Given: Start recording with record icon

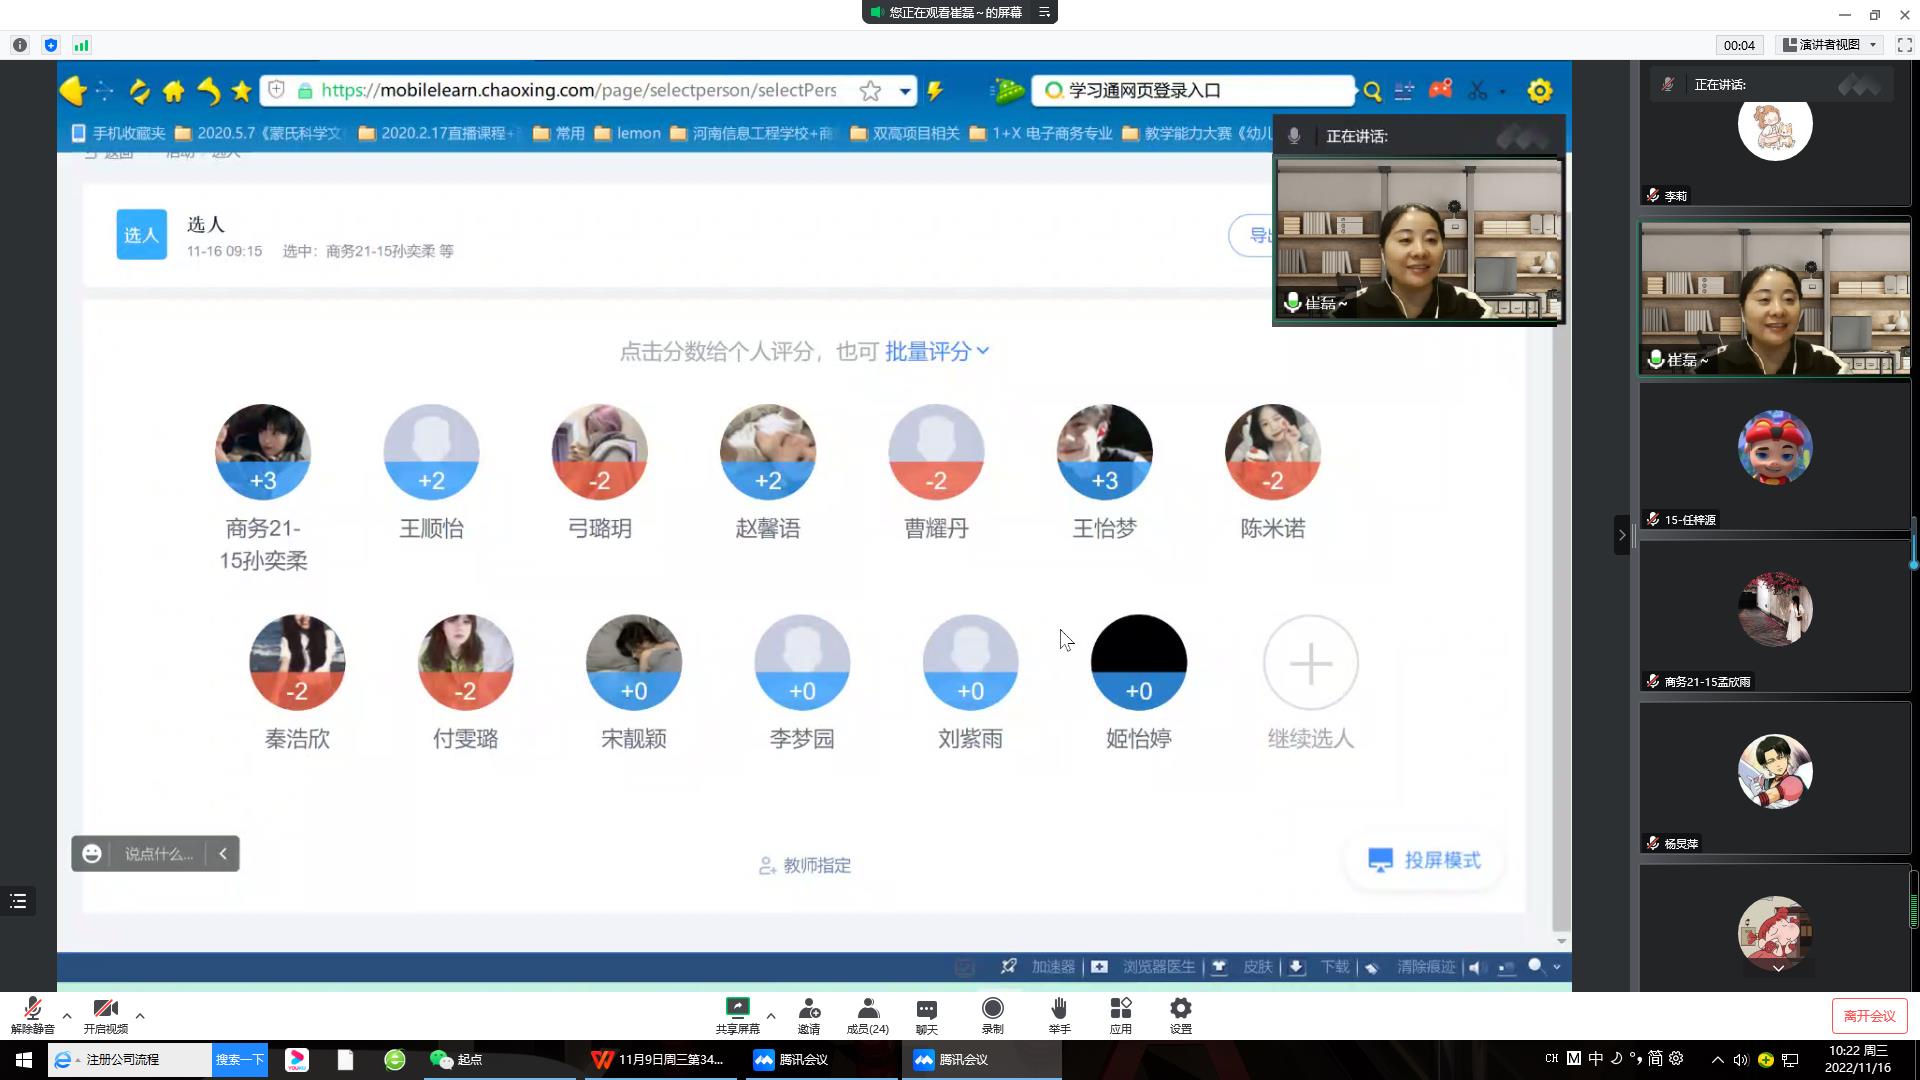Looking at the screenshot, I should pyautogui.click(x=992, y=1008).
